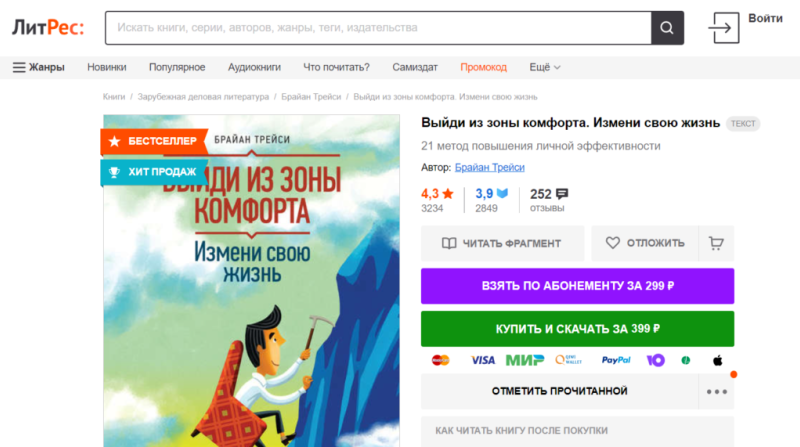800x447 pixels.
Task: Toggle Отметить прочитанной button
Action: 560,391
